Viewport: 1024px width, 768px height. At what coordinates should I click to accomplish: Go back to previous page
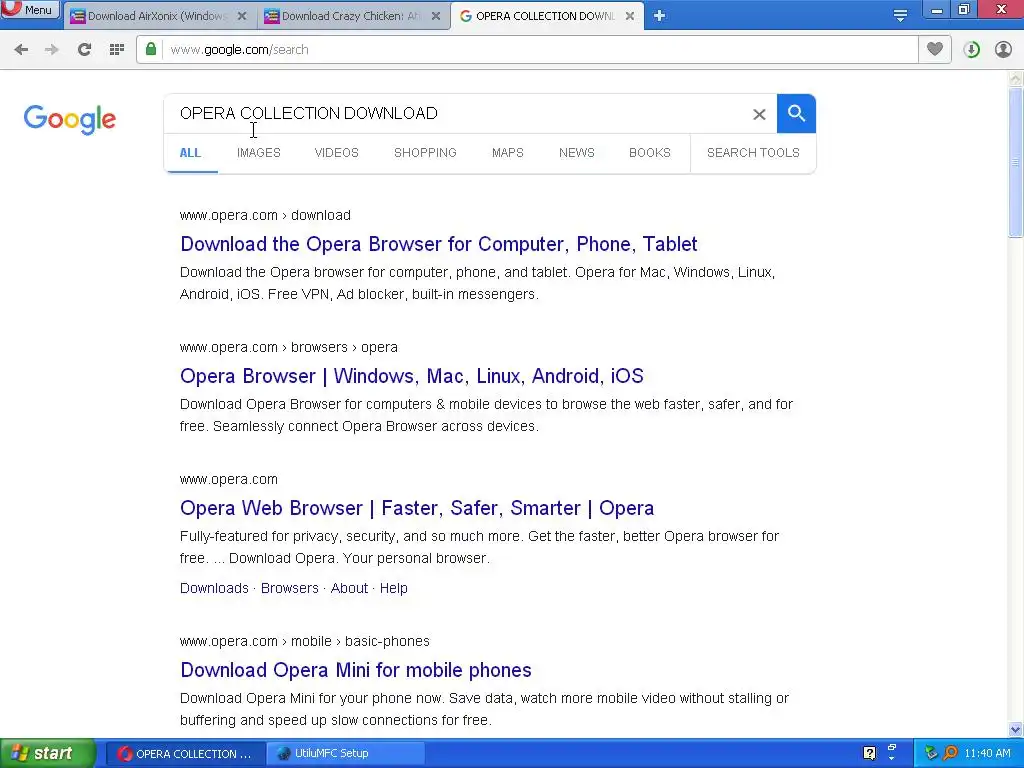pos(21,50)
